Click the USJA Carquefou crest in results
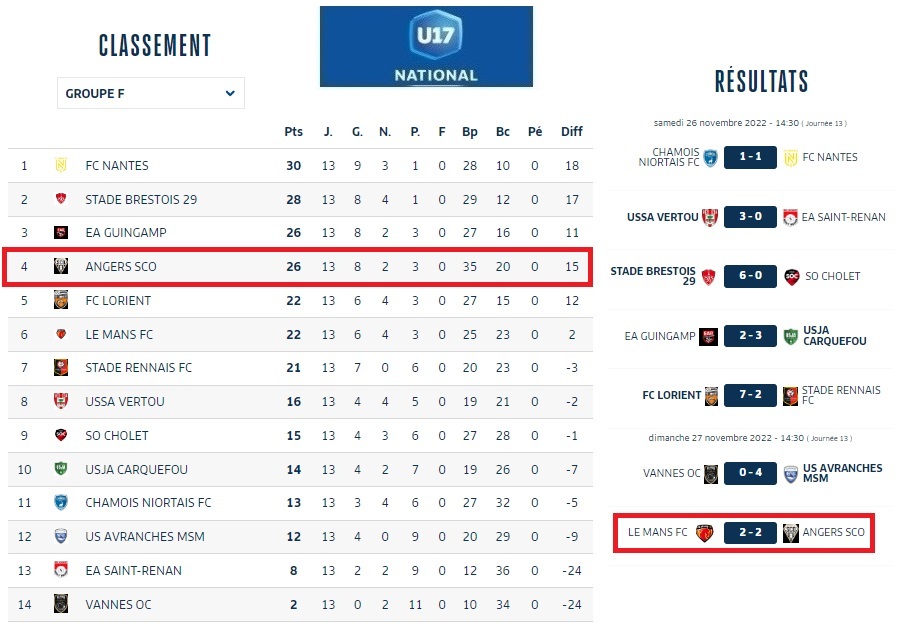 click(x=791, y=336)
